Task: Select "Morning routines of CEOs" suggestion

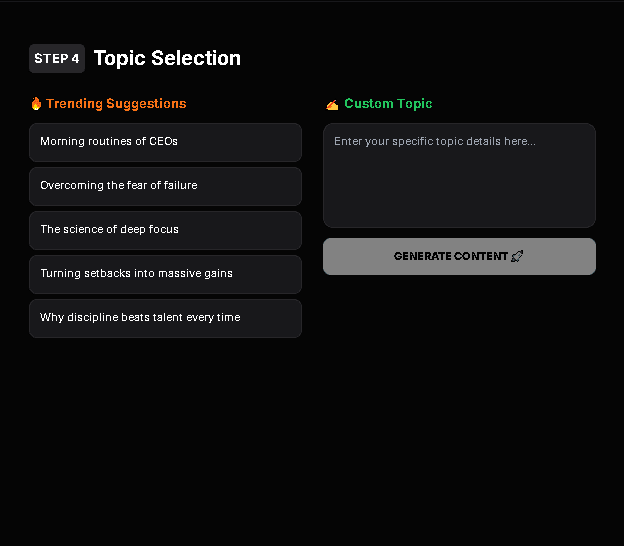Action: click(165, 142)
